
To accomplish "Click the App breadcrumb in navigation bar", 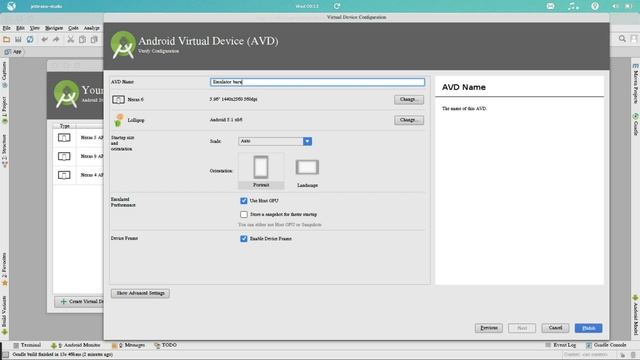I will click(x=13, y=52).
